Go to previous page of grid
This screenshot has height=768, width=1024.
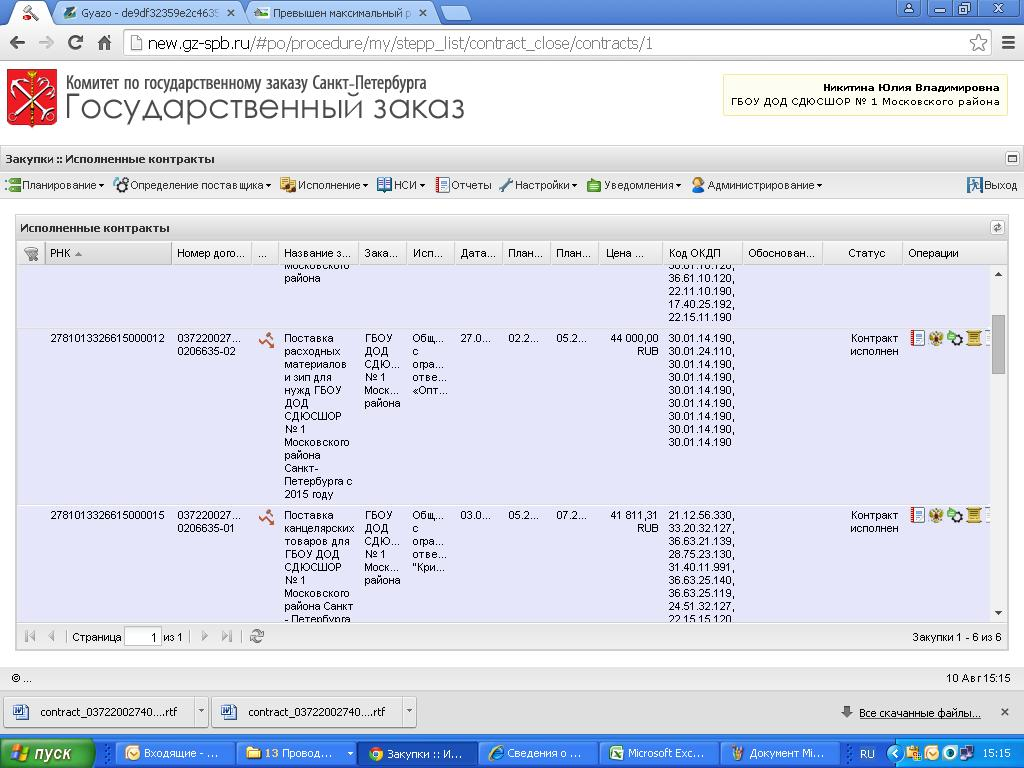pos(51,636)
